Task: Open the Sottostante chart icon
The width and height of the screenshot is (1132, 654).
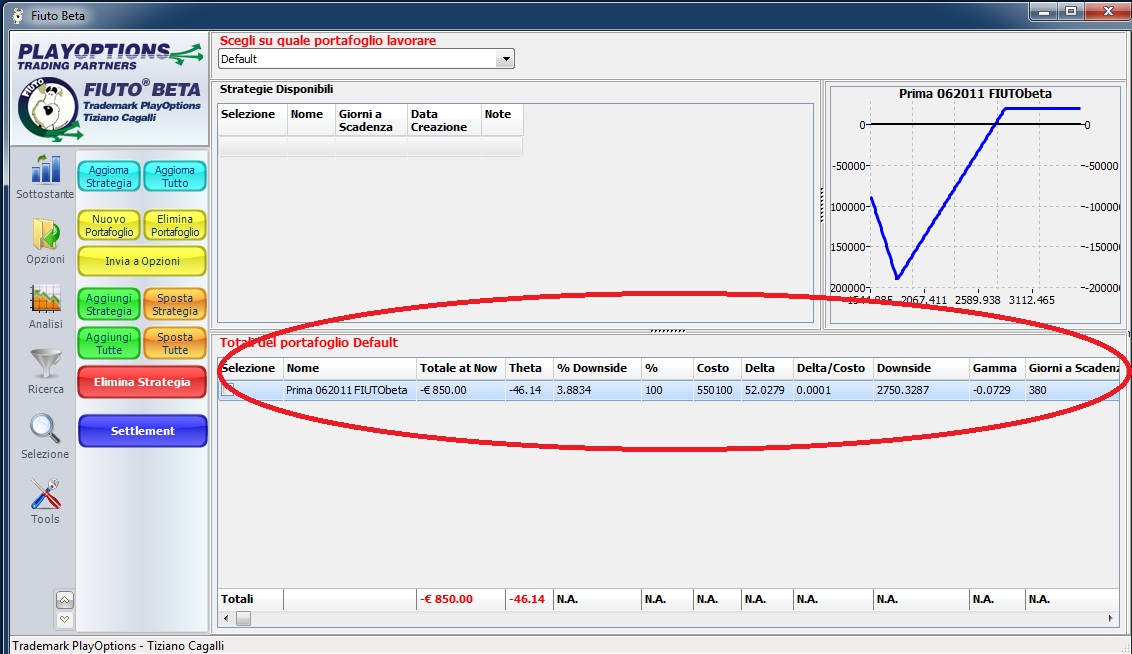Action: pos(45,170)
